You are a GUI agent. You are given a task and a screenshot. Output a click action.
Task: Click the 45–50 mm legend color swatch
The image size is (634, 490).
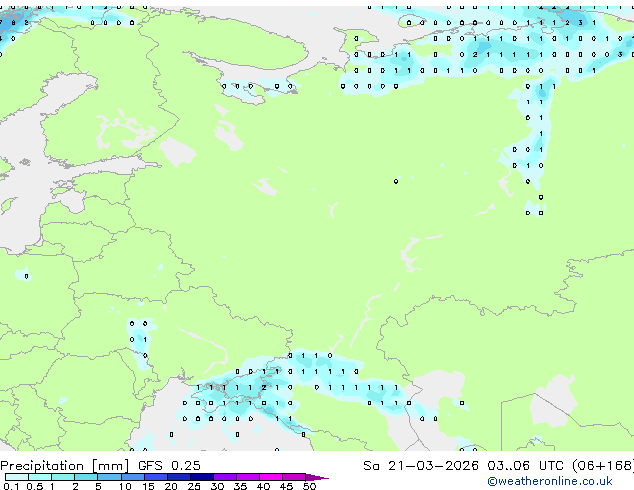pos(294,477)
